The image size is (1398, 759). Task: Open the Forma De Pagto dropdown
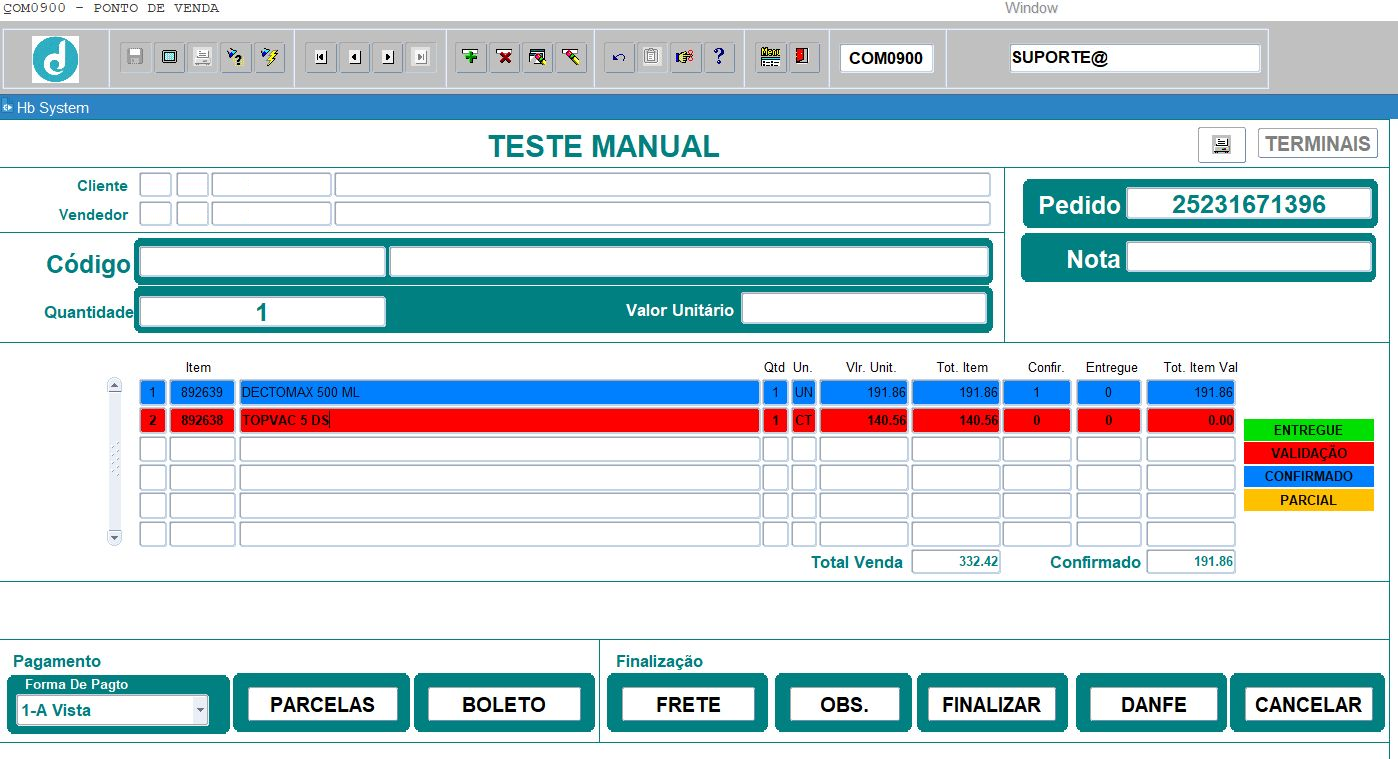(x=200, y=710)
